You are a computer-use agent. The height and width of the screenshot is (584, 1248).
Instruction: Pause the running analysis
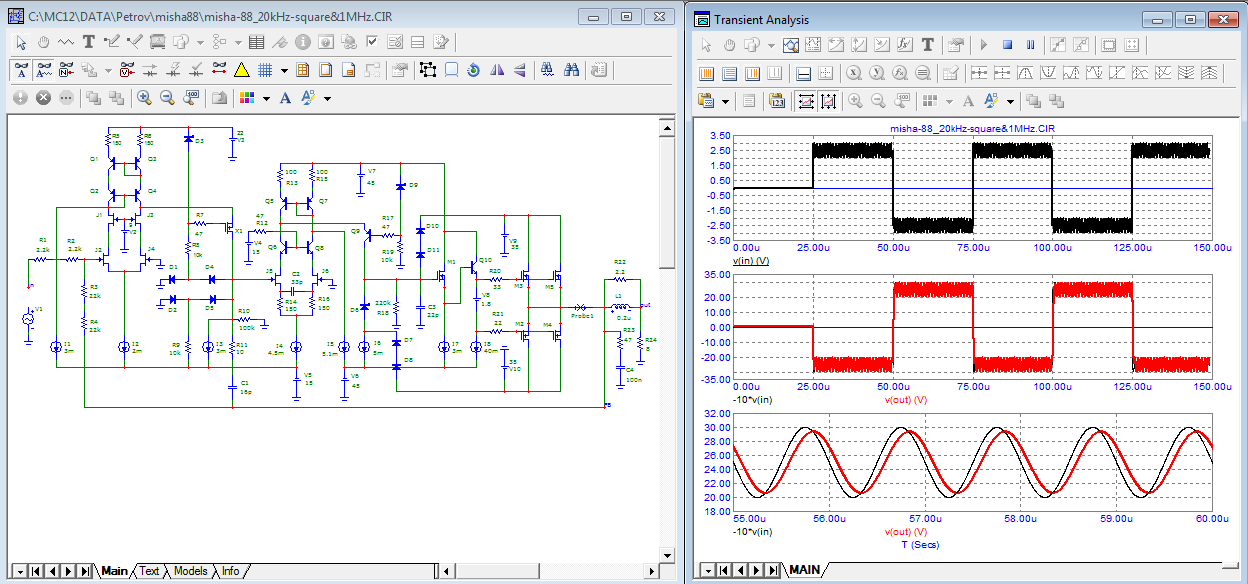pyautogui.click(x=1031, y=45)
